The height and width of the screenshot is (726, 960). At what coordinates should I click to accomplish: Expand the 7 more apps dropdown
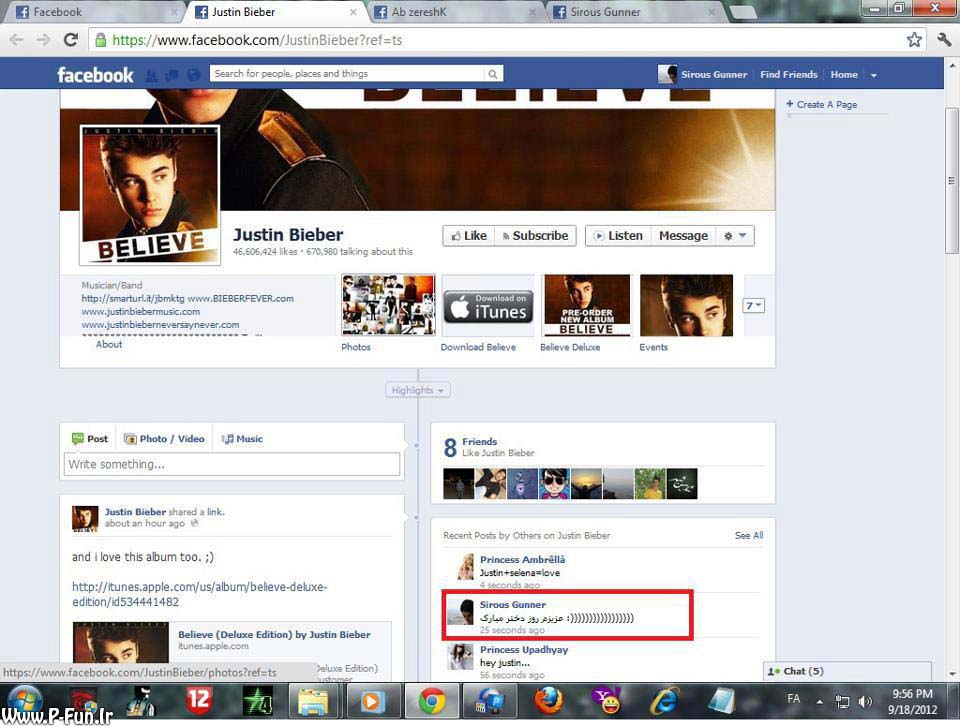pyautogui.click(x=753, y=305)
